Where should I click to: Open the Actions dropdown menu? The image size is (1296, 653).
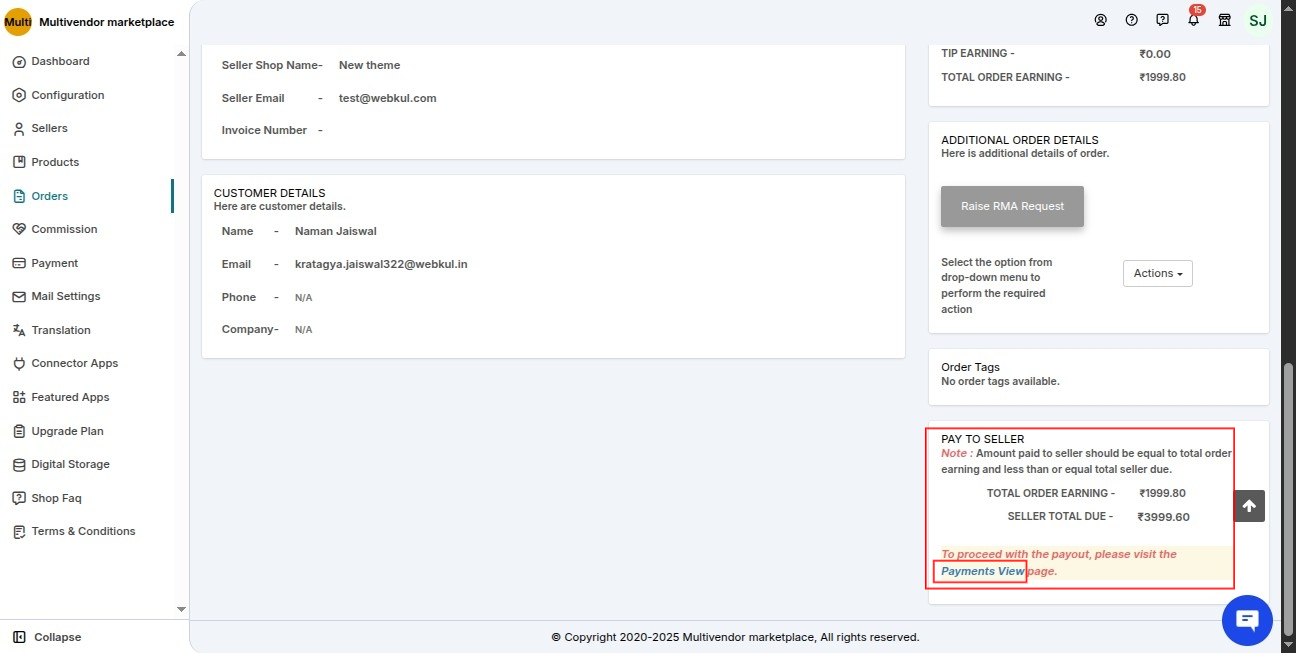point(1157,273)
